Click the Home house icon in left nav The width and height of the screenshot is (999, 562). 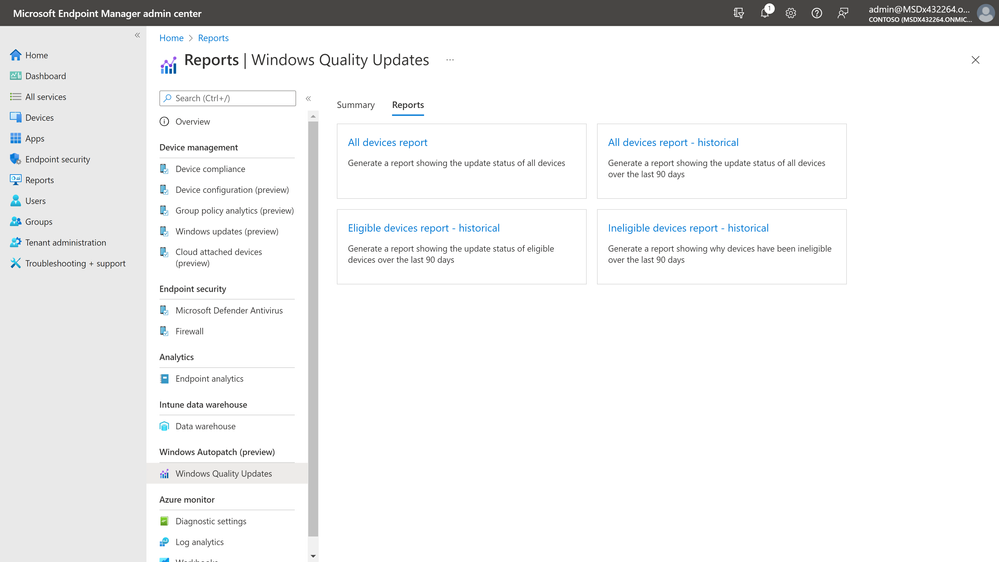(x=15, y=55)
